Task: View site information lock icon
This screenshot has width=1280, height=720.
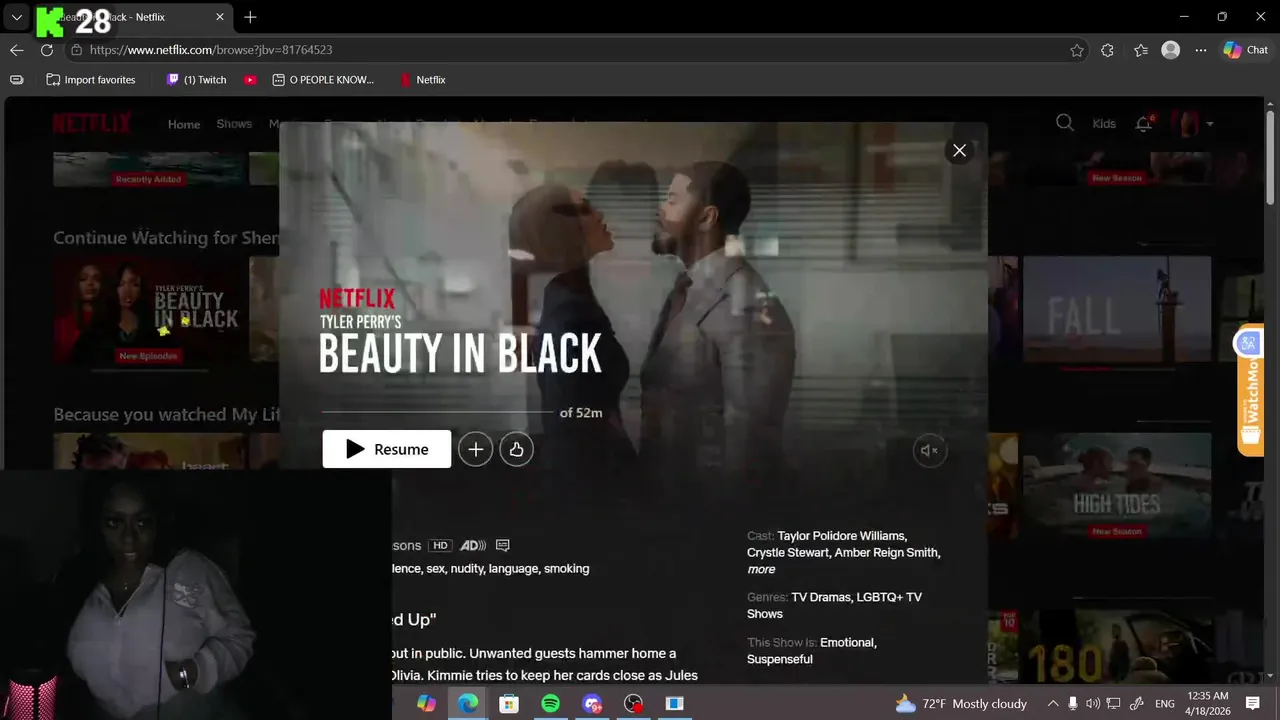Action: [76, 50]
